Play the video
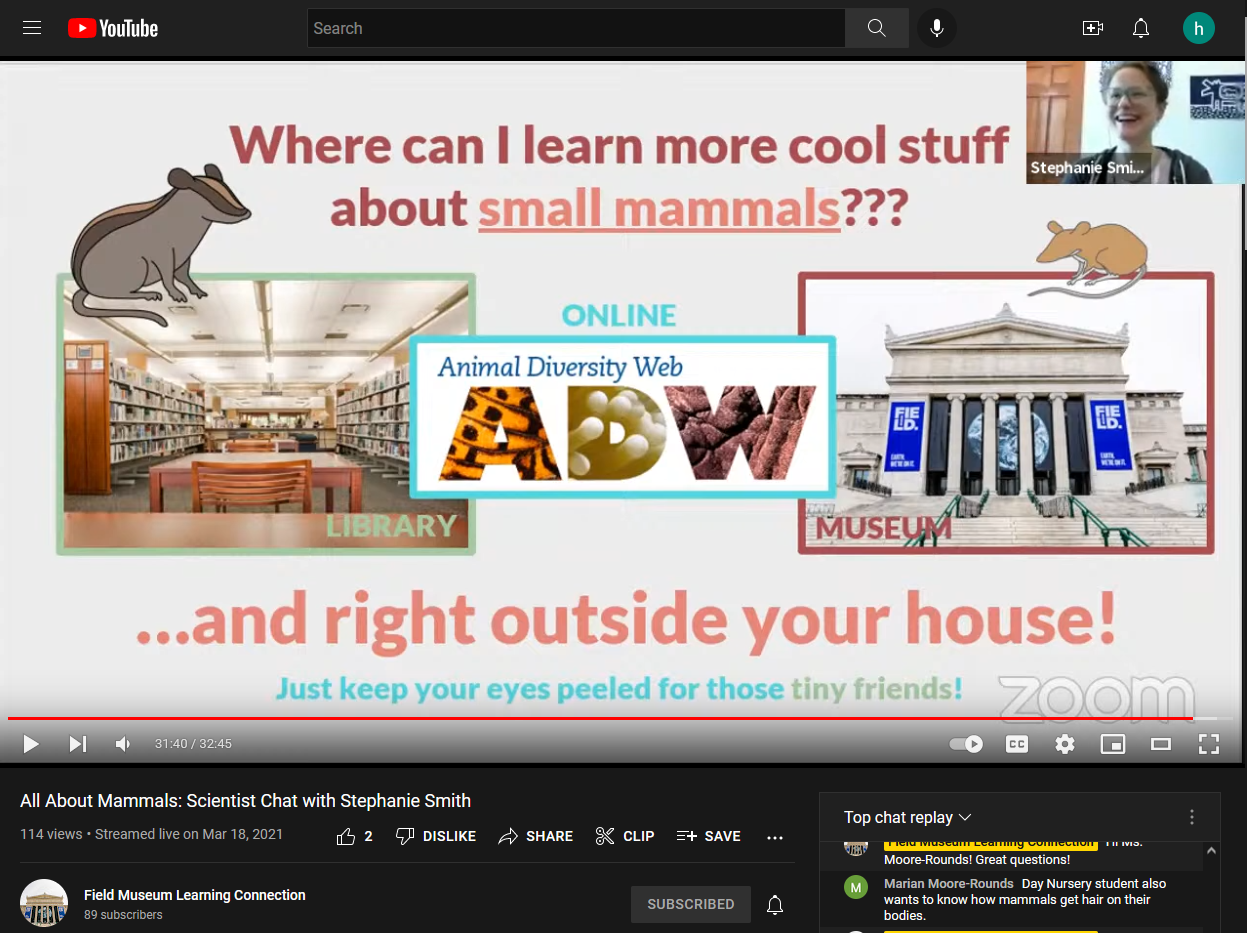 pyautogui.click(x=31, y=744)
